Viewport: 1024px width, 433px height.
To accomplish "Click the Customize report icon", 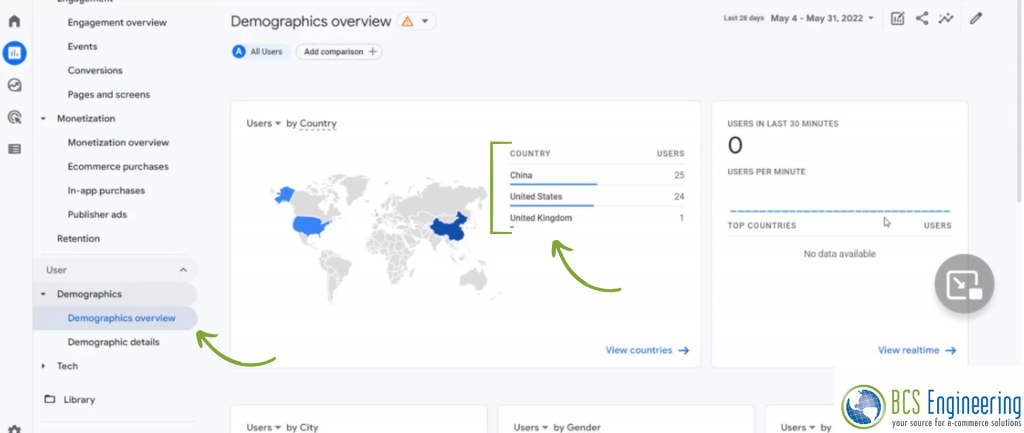I will tap(898, 19).
